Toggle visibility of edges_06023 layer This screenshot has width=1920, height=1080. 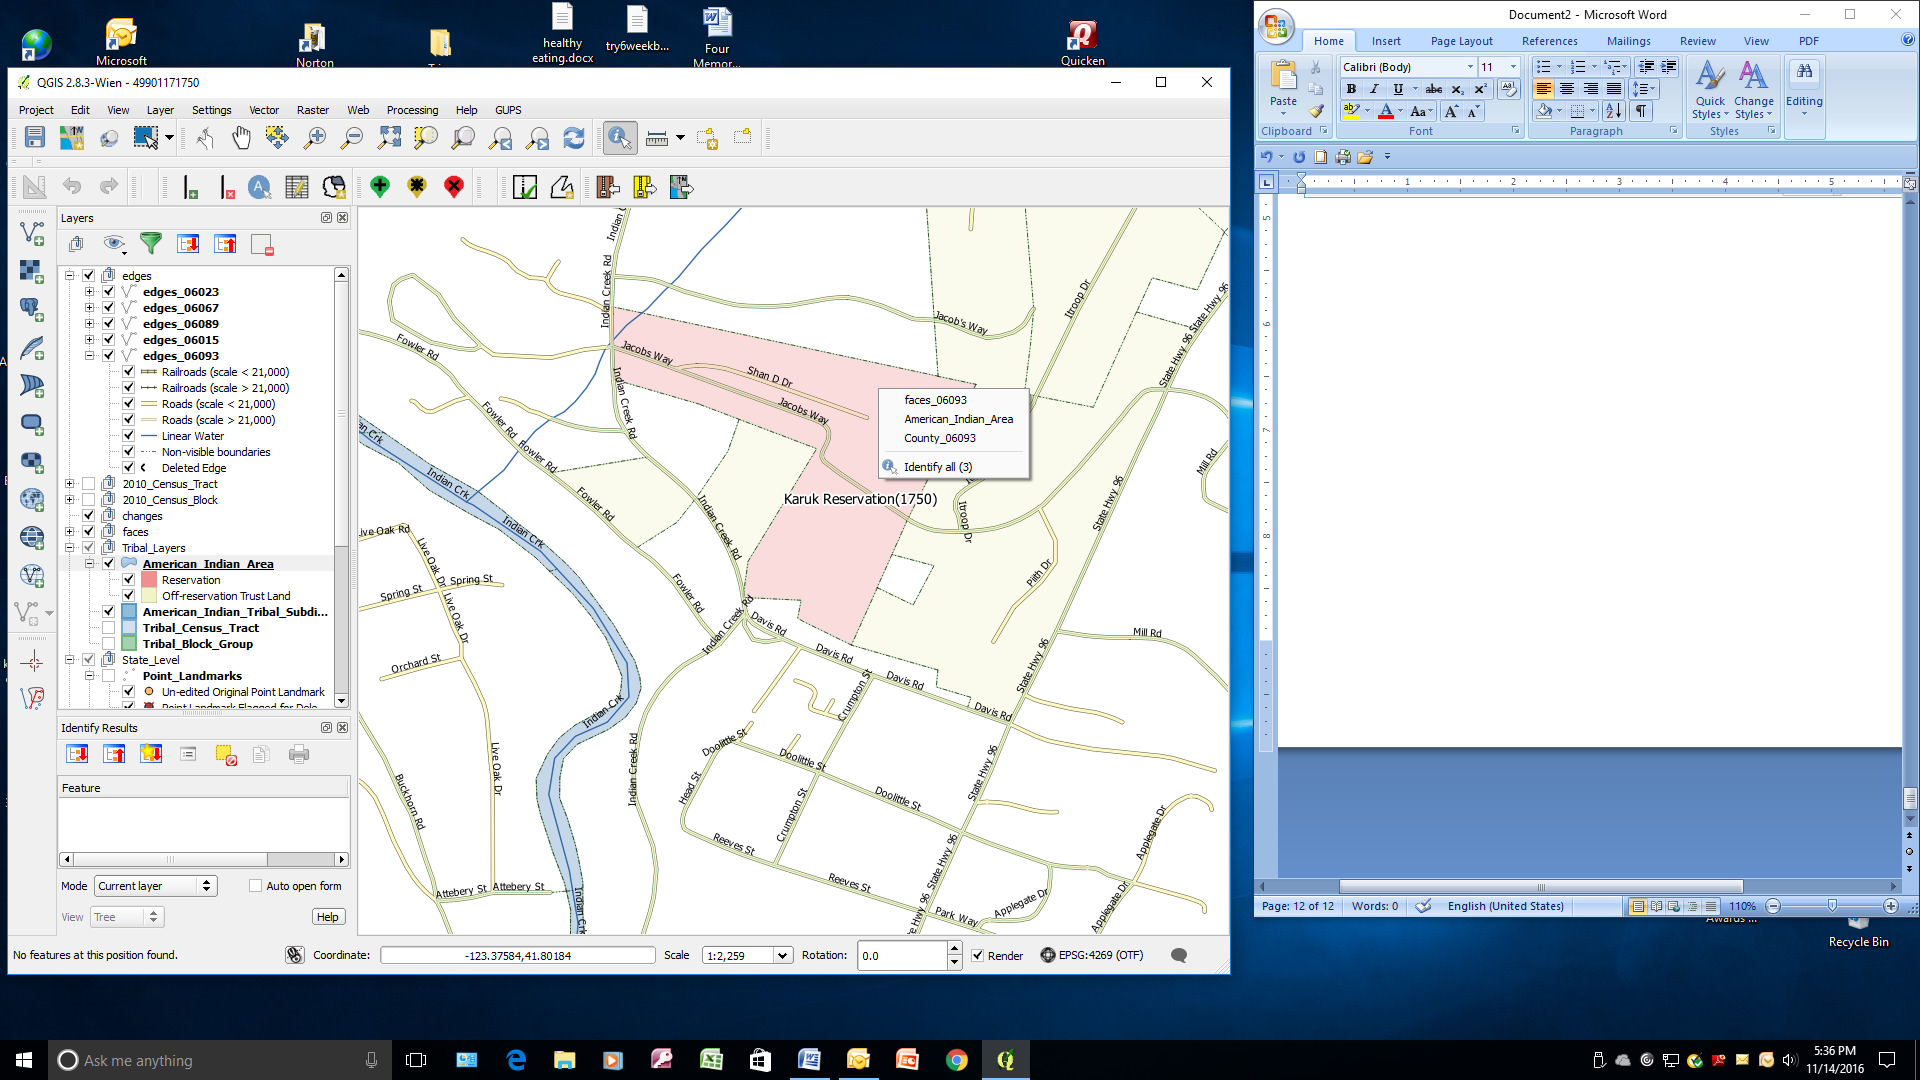click(x=108, y=291)
